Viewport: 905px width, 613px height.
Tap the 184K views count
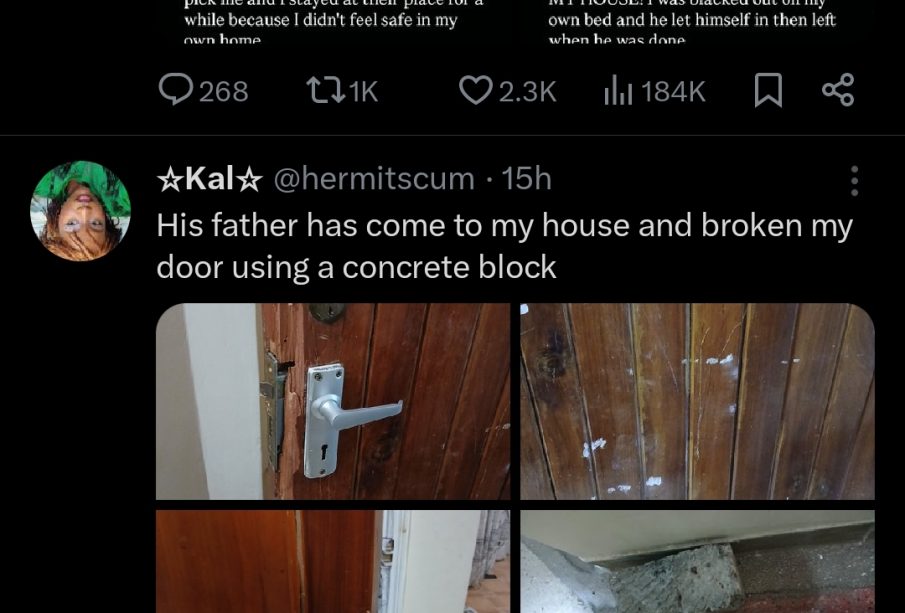tap(673, 92)
